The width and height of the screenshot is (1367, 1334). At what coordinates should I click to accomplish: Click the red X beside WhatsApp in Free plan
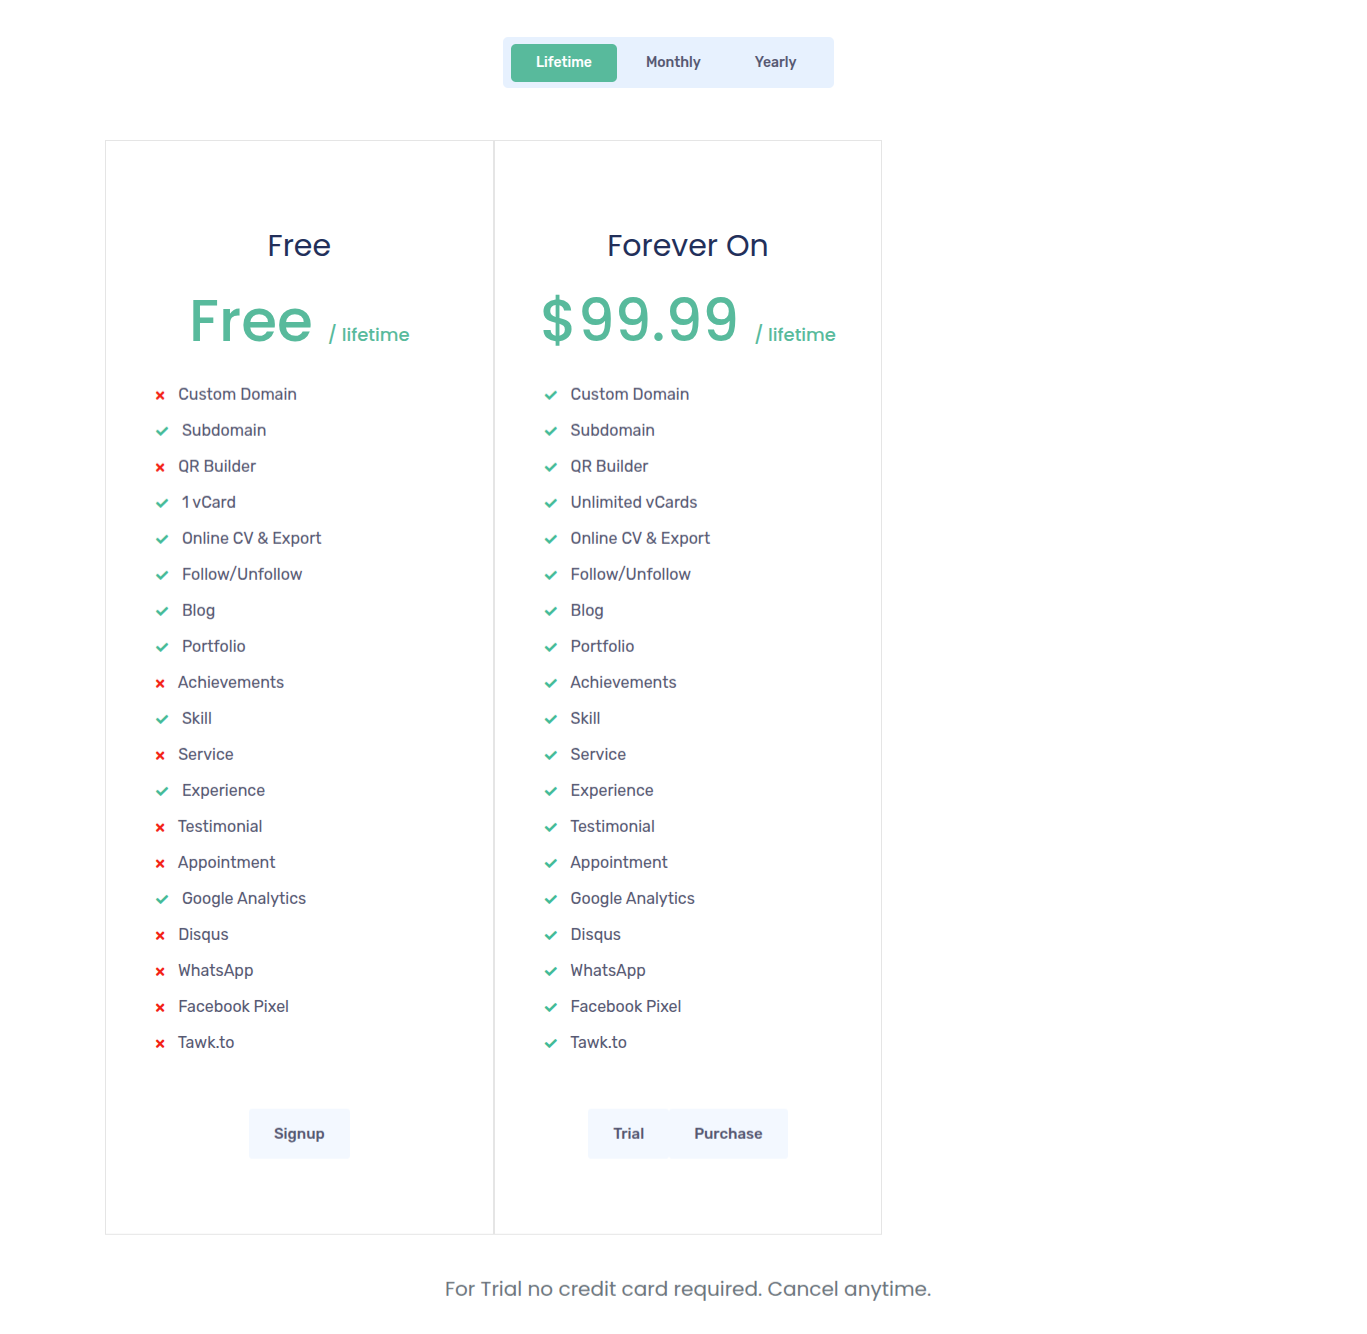click(x=161, y=971)
